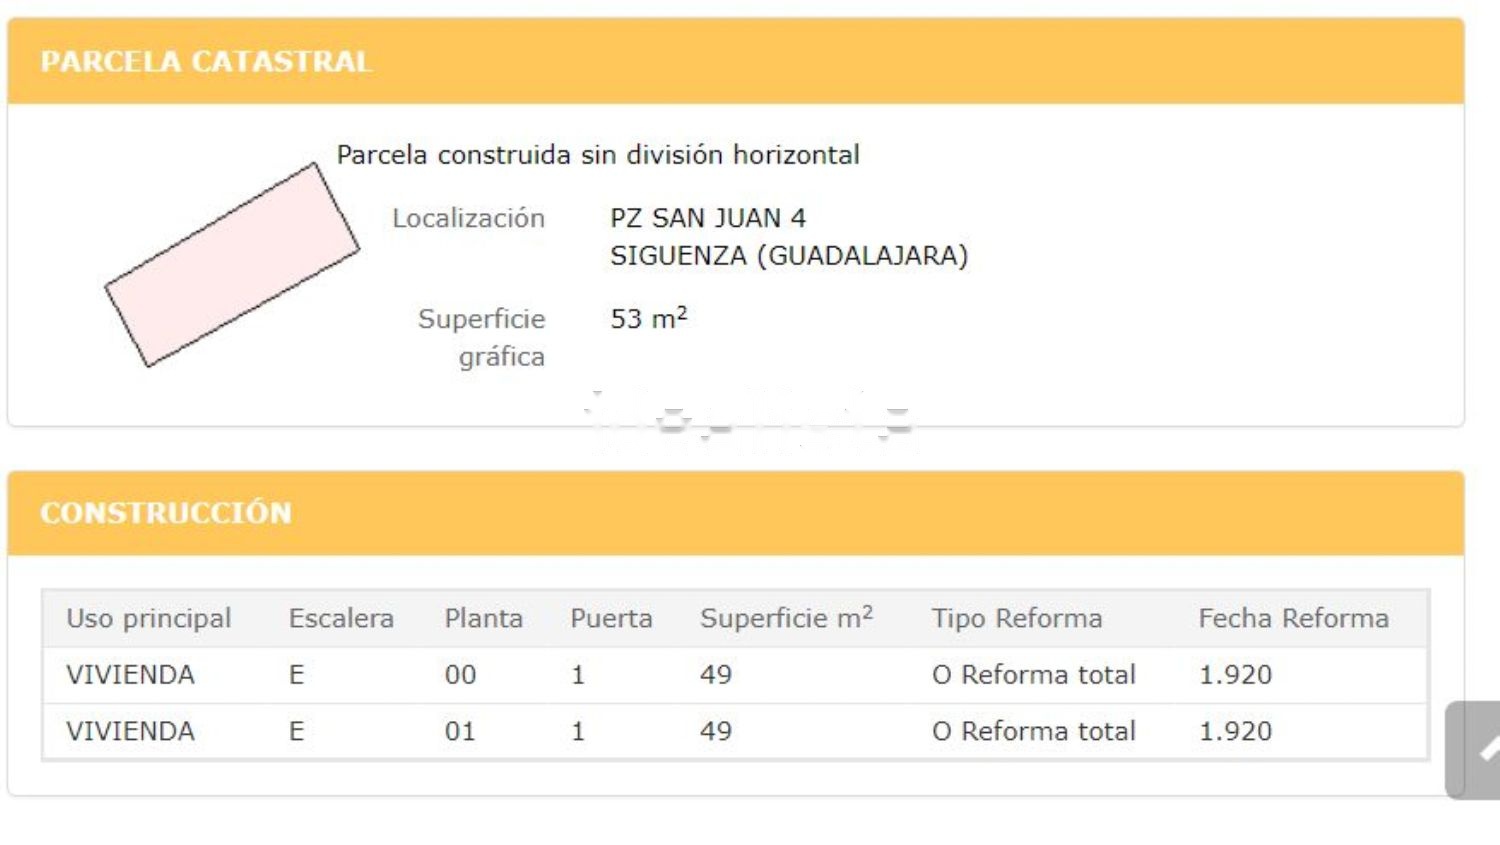Click the Uso principal column header
The width and height of the screenshot is (1500, 845).
(149, 618)
